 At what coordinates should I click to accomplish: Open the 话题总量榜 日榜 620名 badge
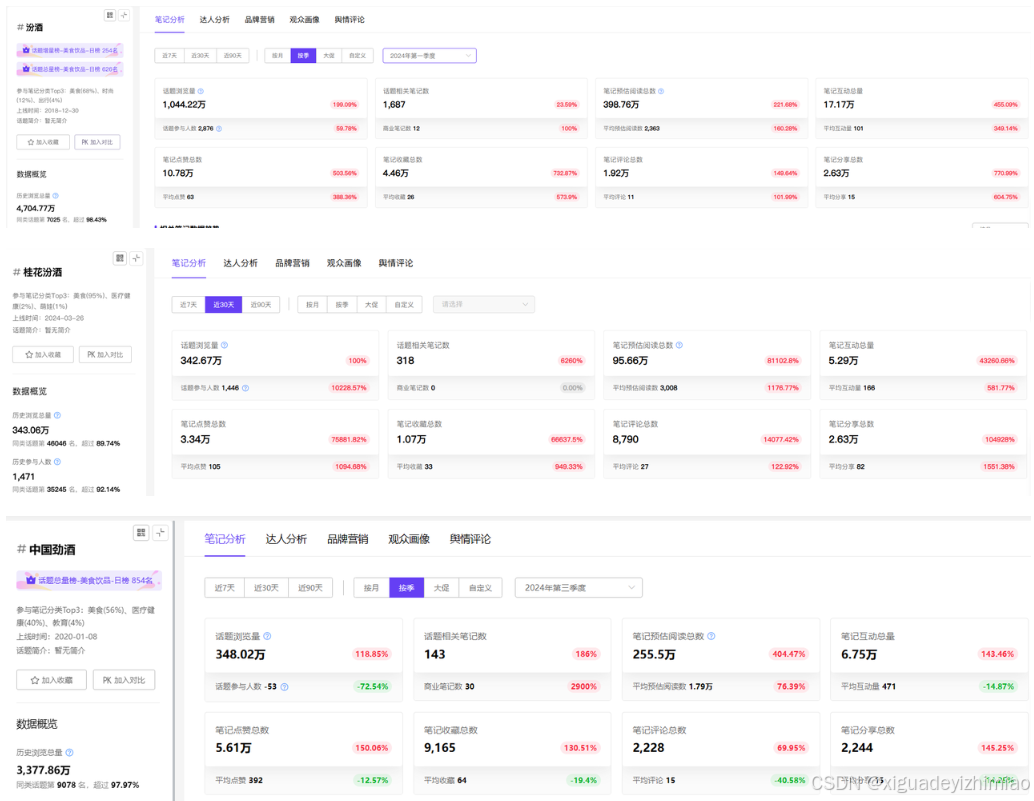coord(70,69)
